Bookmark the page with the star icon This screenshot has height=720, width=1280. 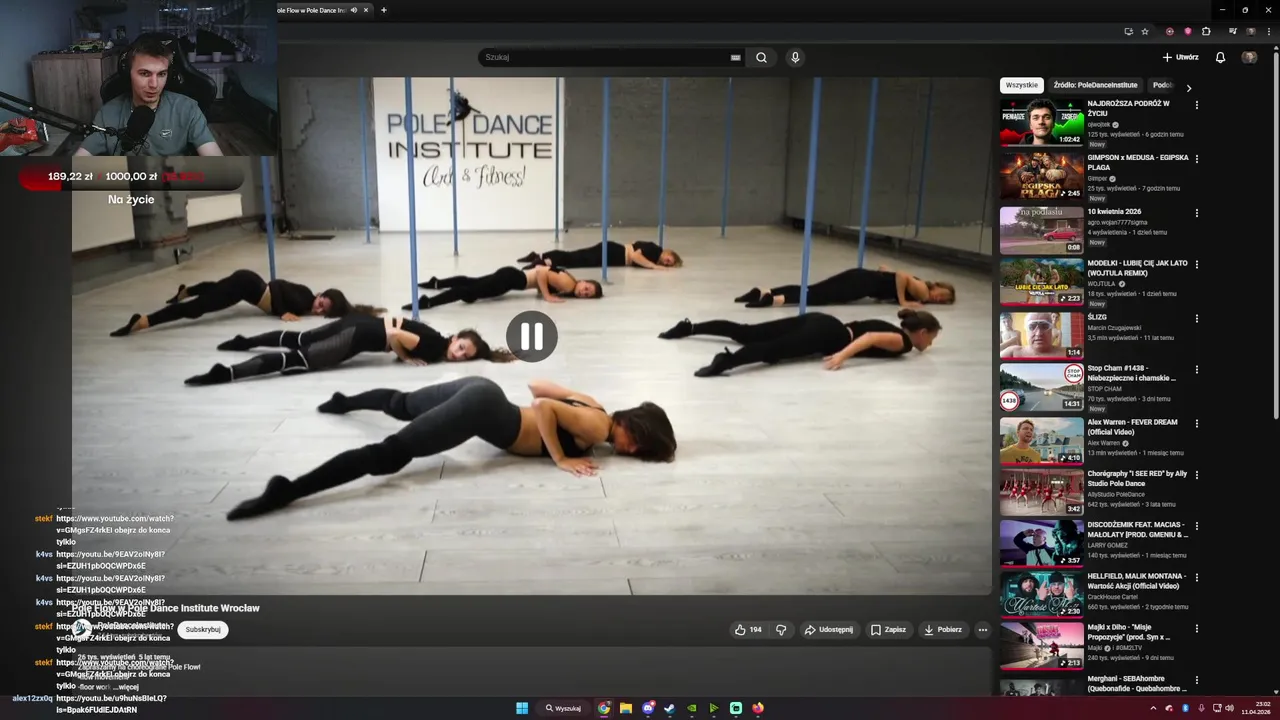pos(1145,31)
